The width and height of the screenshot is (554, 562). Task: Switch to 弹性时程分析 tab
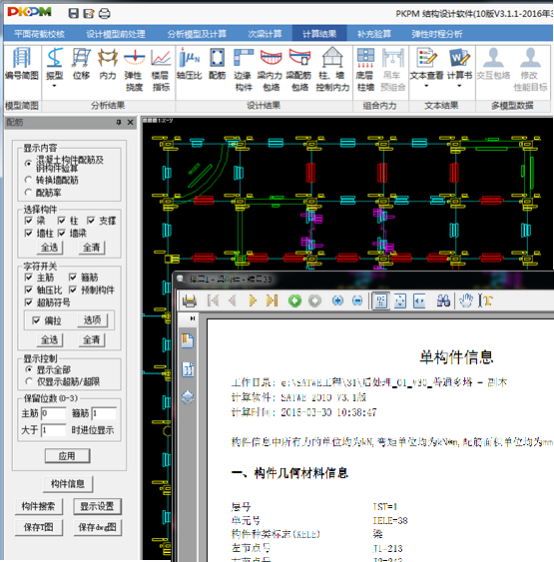pyautogui.click(x=437, y=34)
